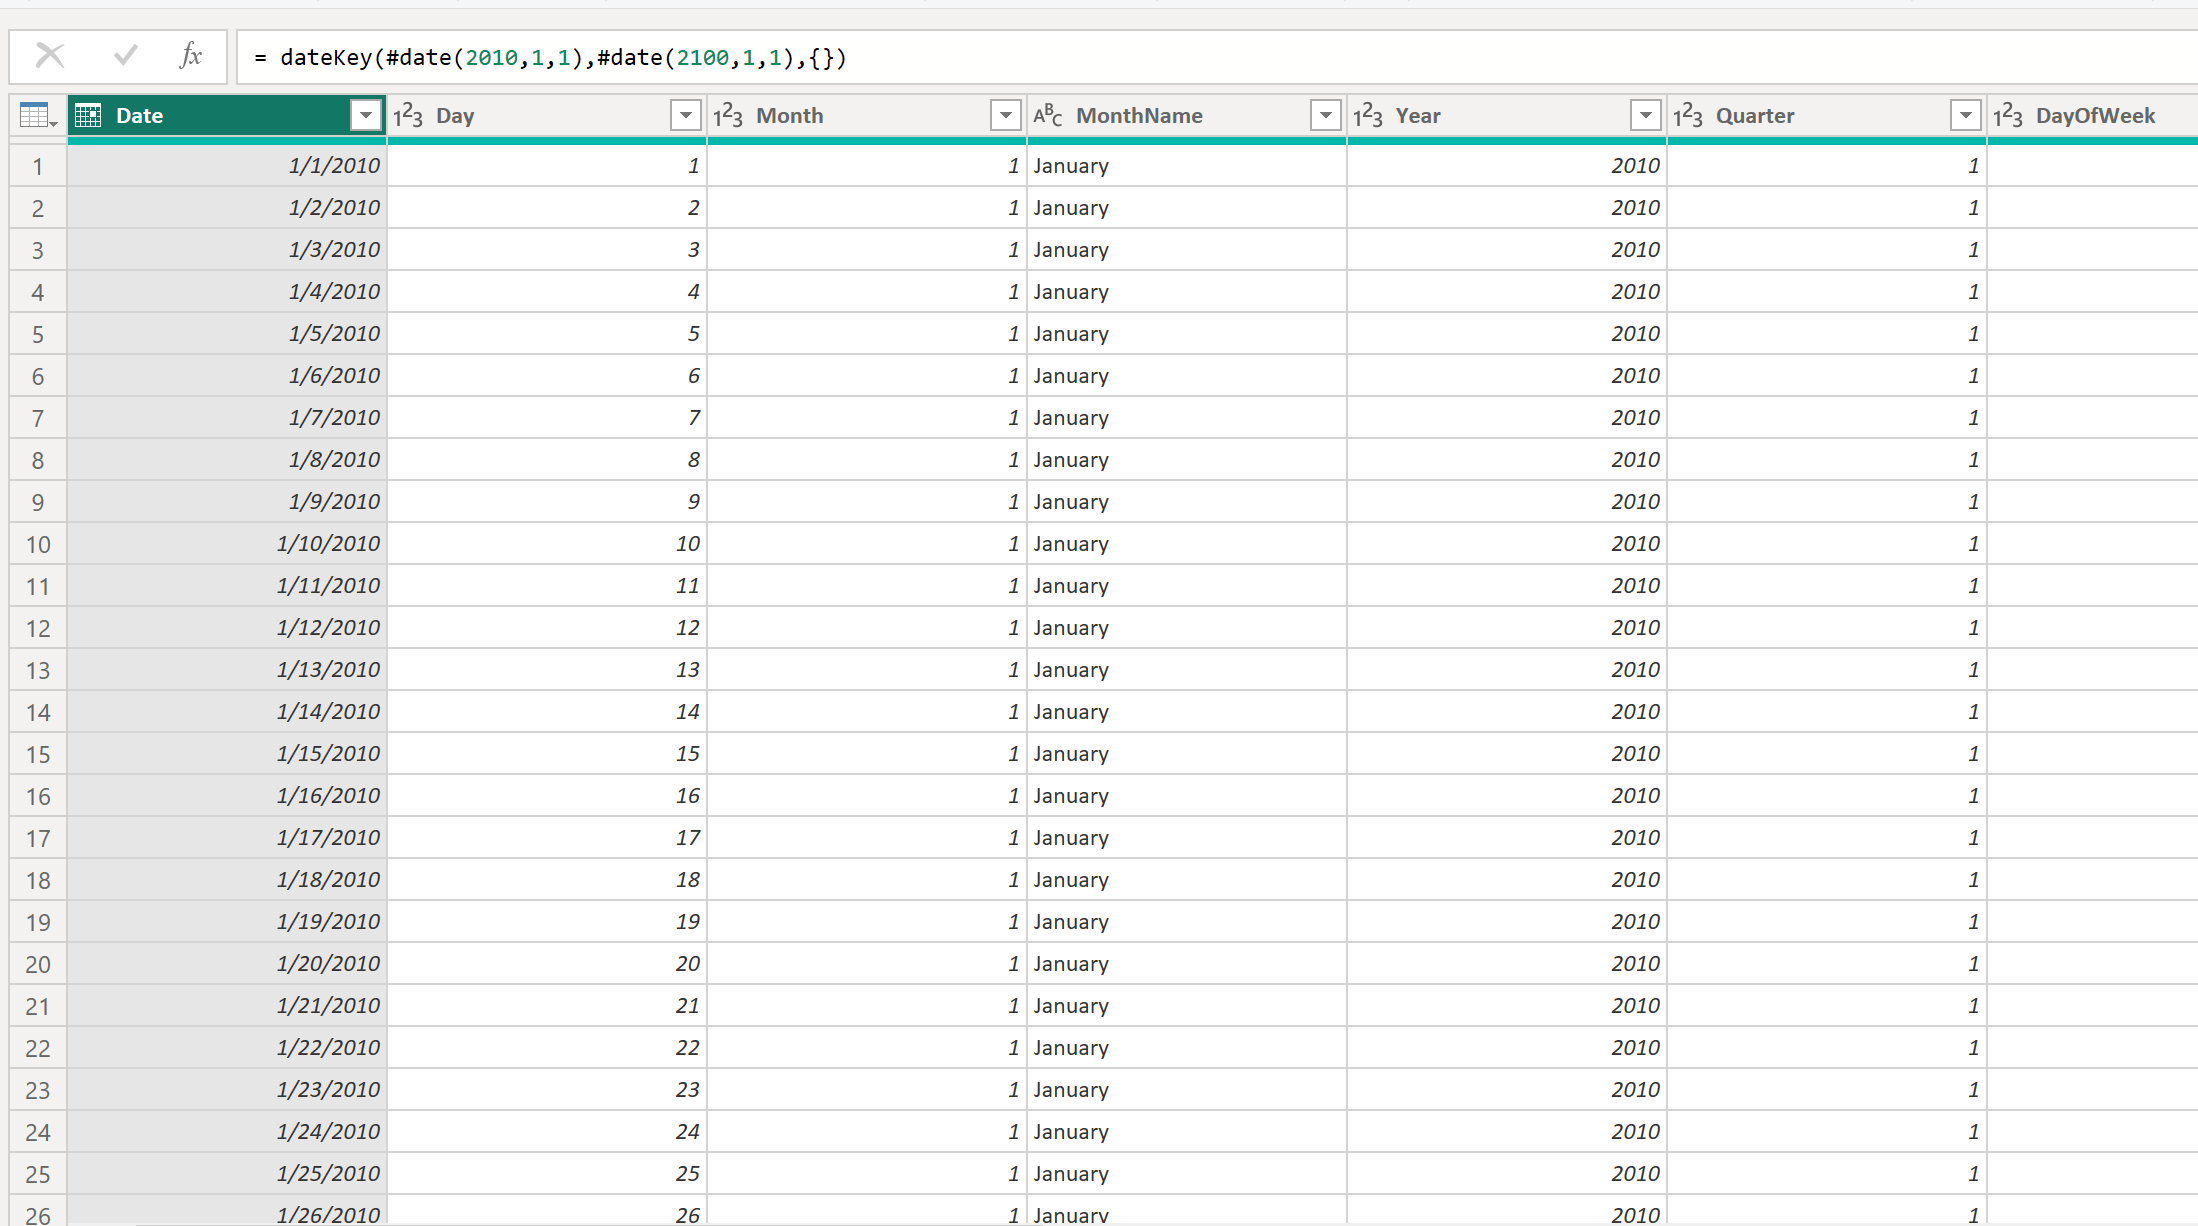Expand the Quarter column filter dropdown

coord(1966,116)
